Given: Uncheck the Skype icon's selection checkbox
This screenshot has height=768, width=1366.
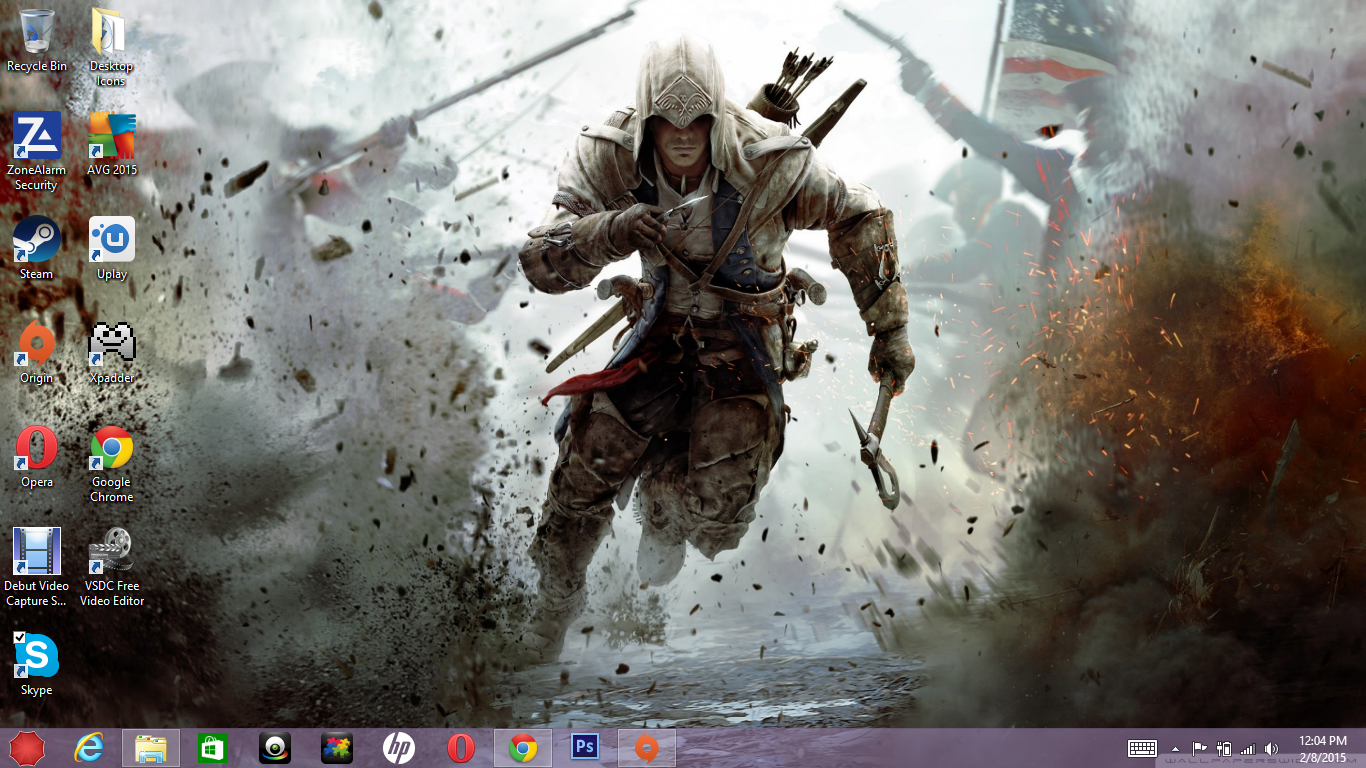Looking at the screenshot, I should pos(19,638).
